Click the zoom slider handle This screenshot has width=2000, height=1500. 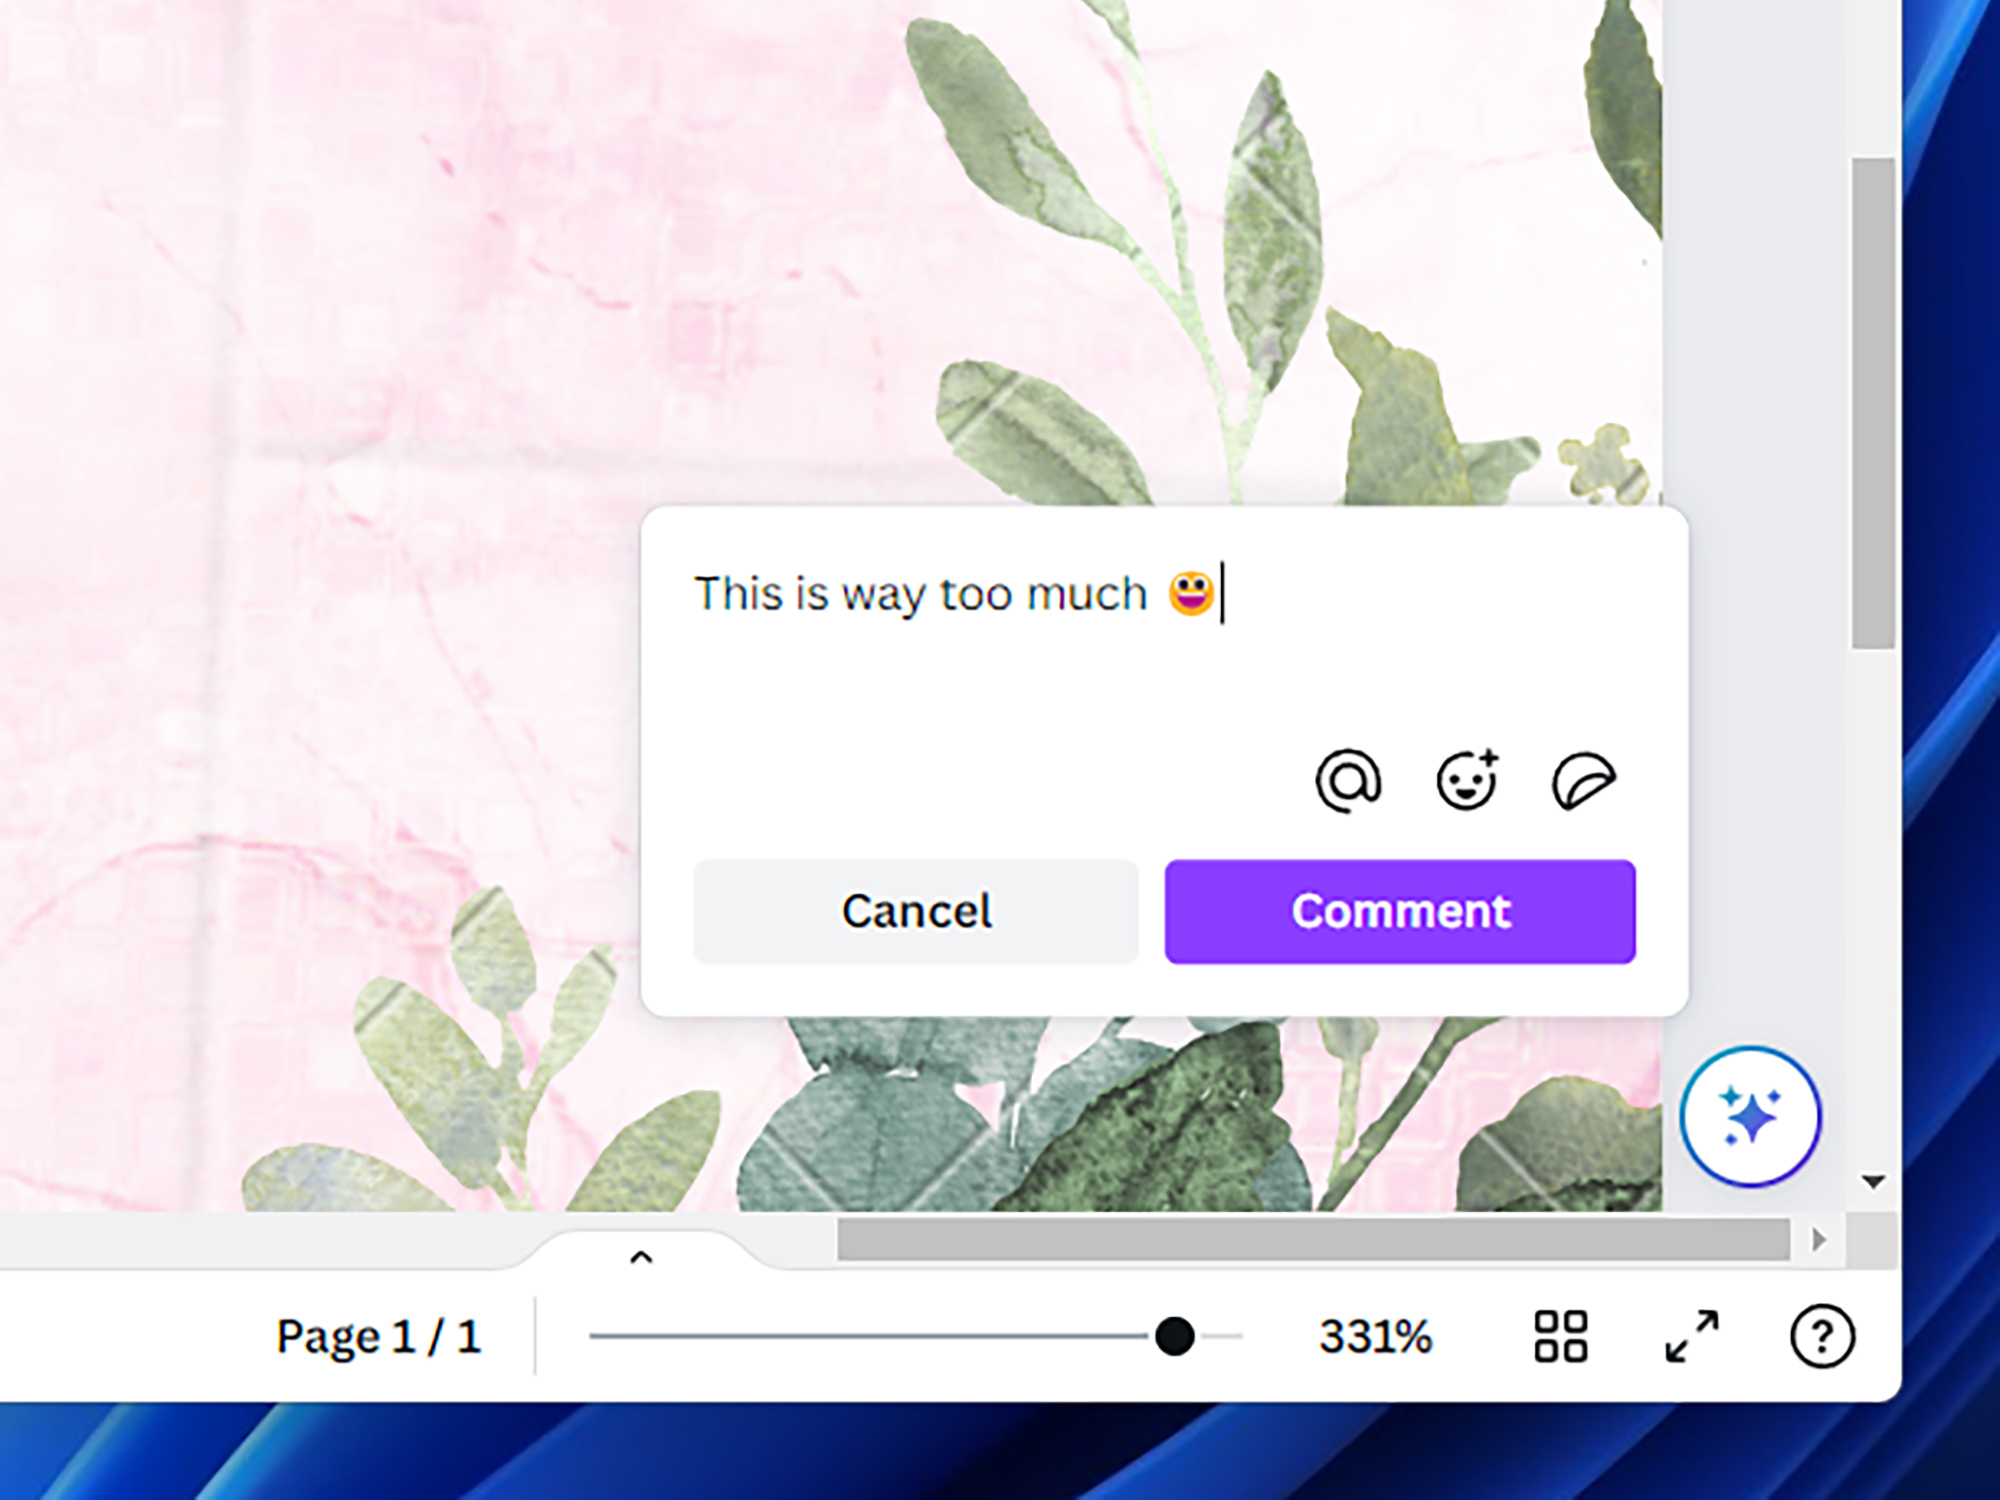pos(1174,1336)
